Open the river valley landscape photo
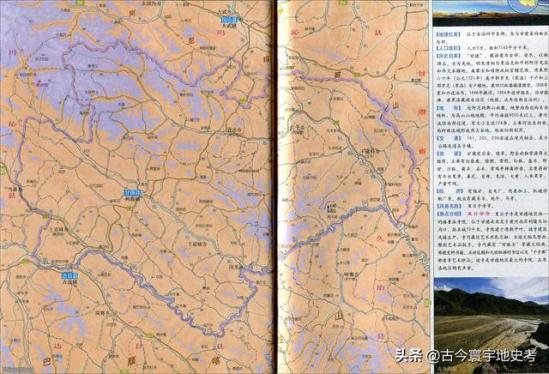Screen dimensions: 549x374 [491, 326]
